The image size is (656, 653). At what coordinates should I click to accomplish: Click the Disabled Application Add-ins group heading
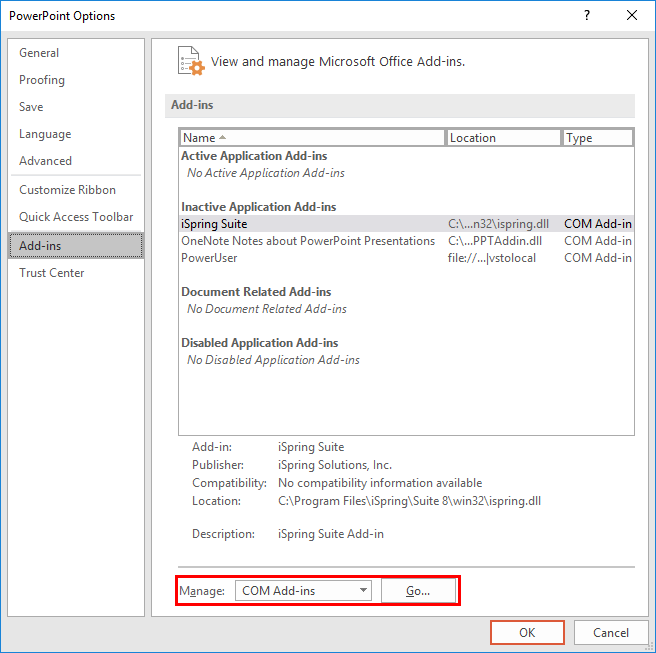tap(259, 343)
